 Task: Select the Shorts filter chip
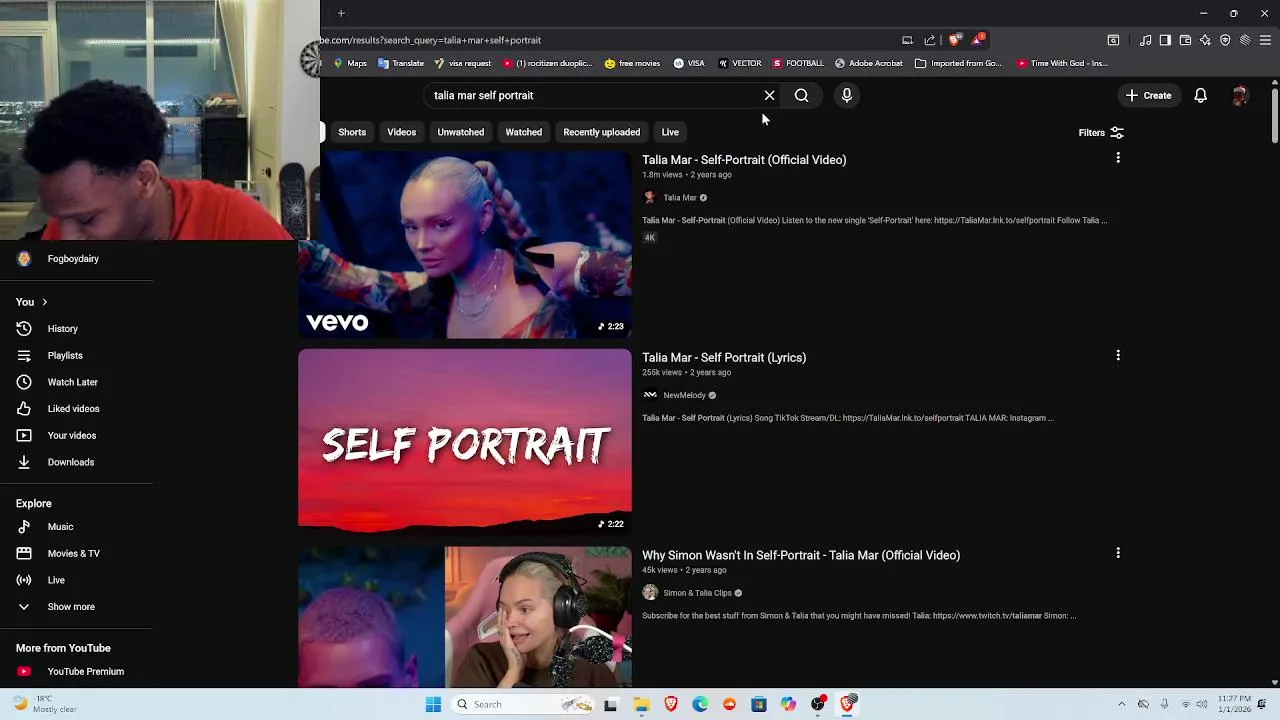pos(352,132)
